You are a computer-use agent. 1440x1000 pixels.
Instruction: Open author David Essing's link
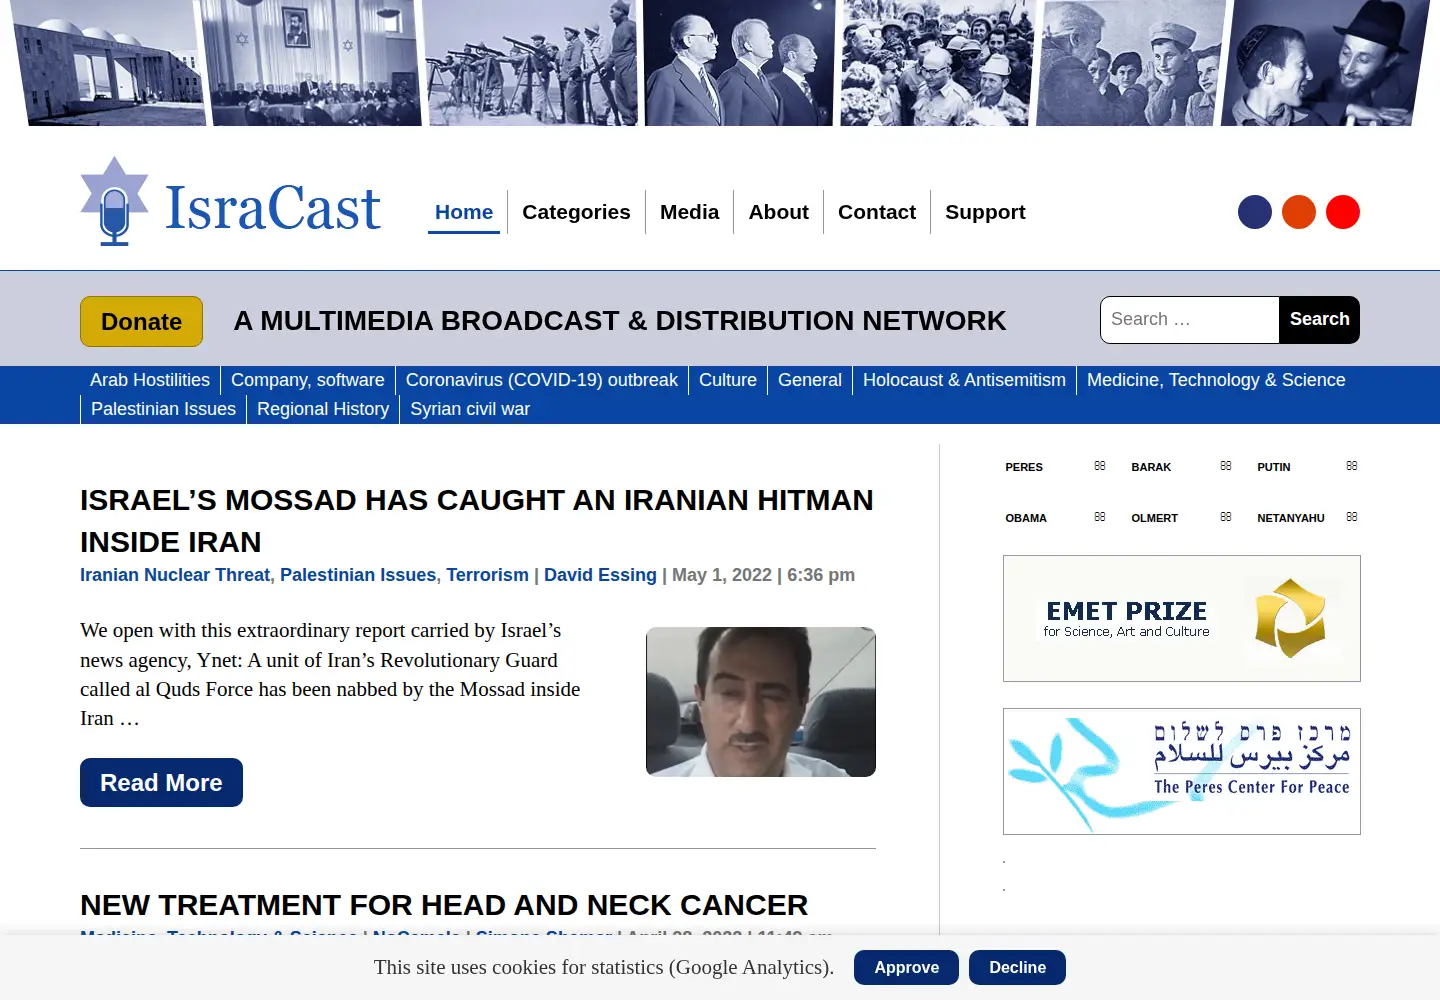point(600,575)
